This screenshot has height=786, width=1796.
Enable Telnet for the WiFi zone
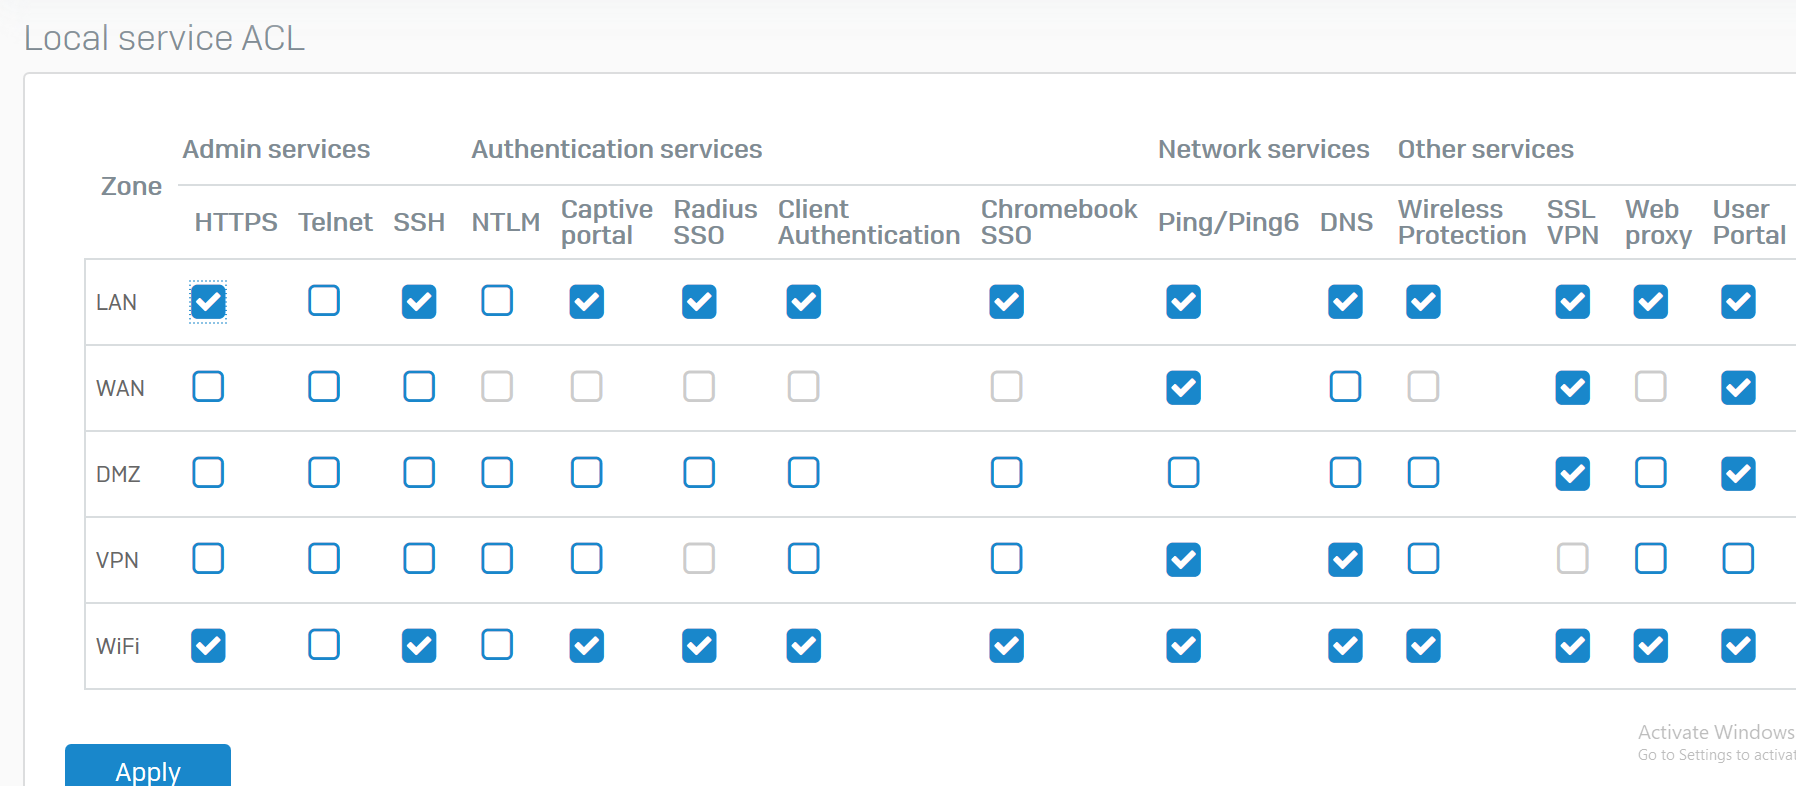coord(323,645)
